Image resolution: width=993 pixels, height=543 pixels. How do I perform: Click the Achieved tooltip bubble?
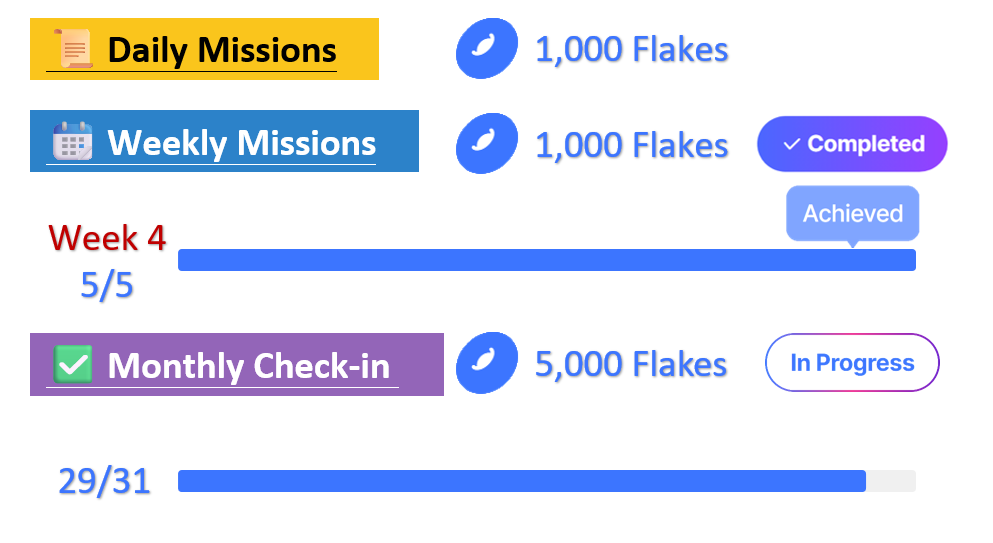click(x=852, y=213)
